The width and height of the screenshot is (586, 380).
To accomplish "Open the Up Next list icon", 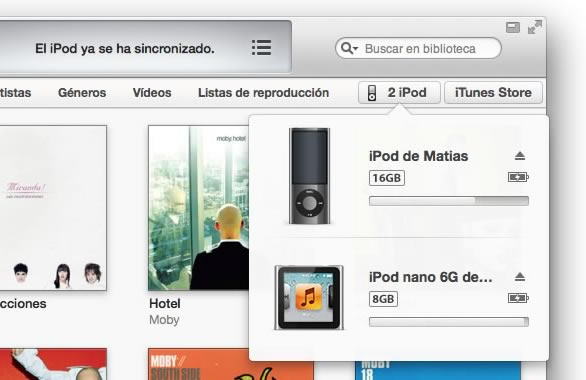I will (261, 48).
